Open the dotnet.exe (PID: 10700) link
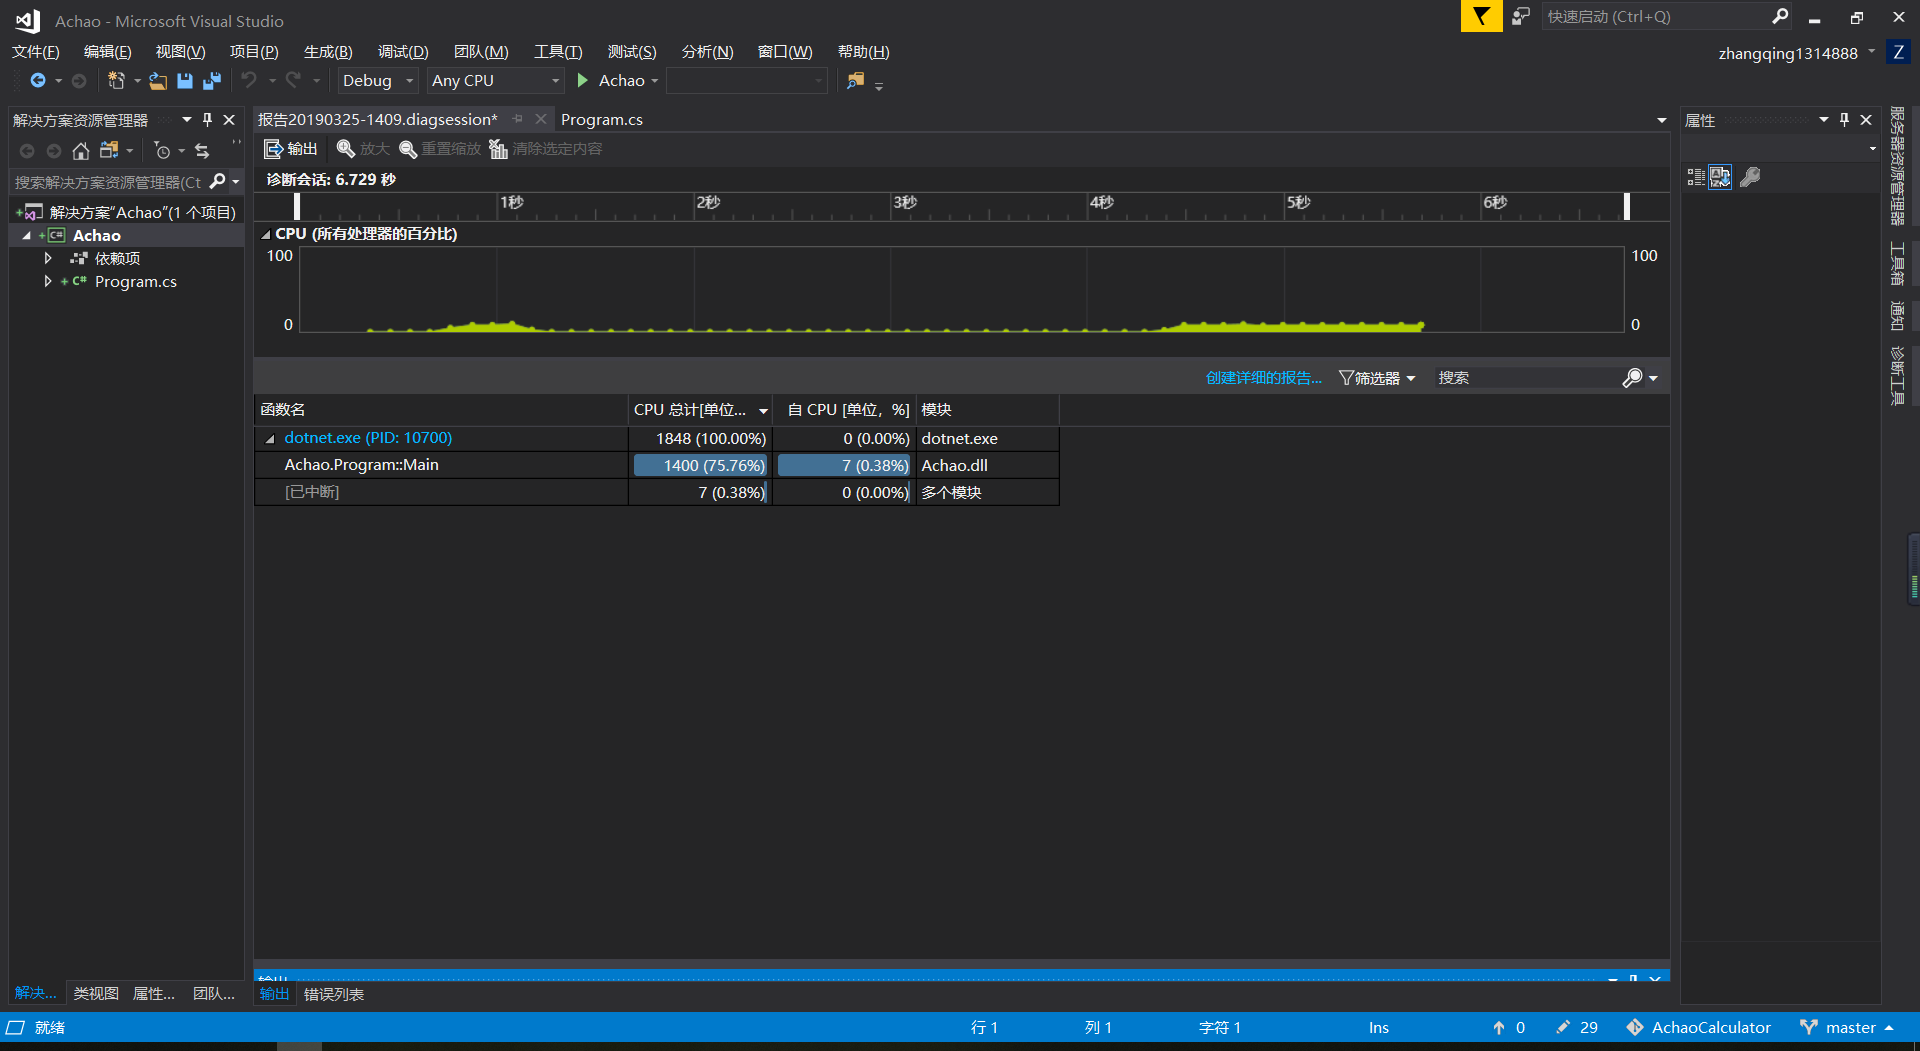The width and height of the screenshot is (1920, 1051). point(368,438)
